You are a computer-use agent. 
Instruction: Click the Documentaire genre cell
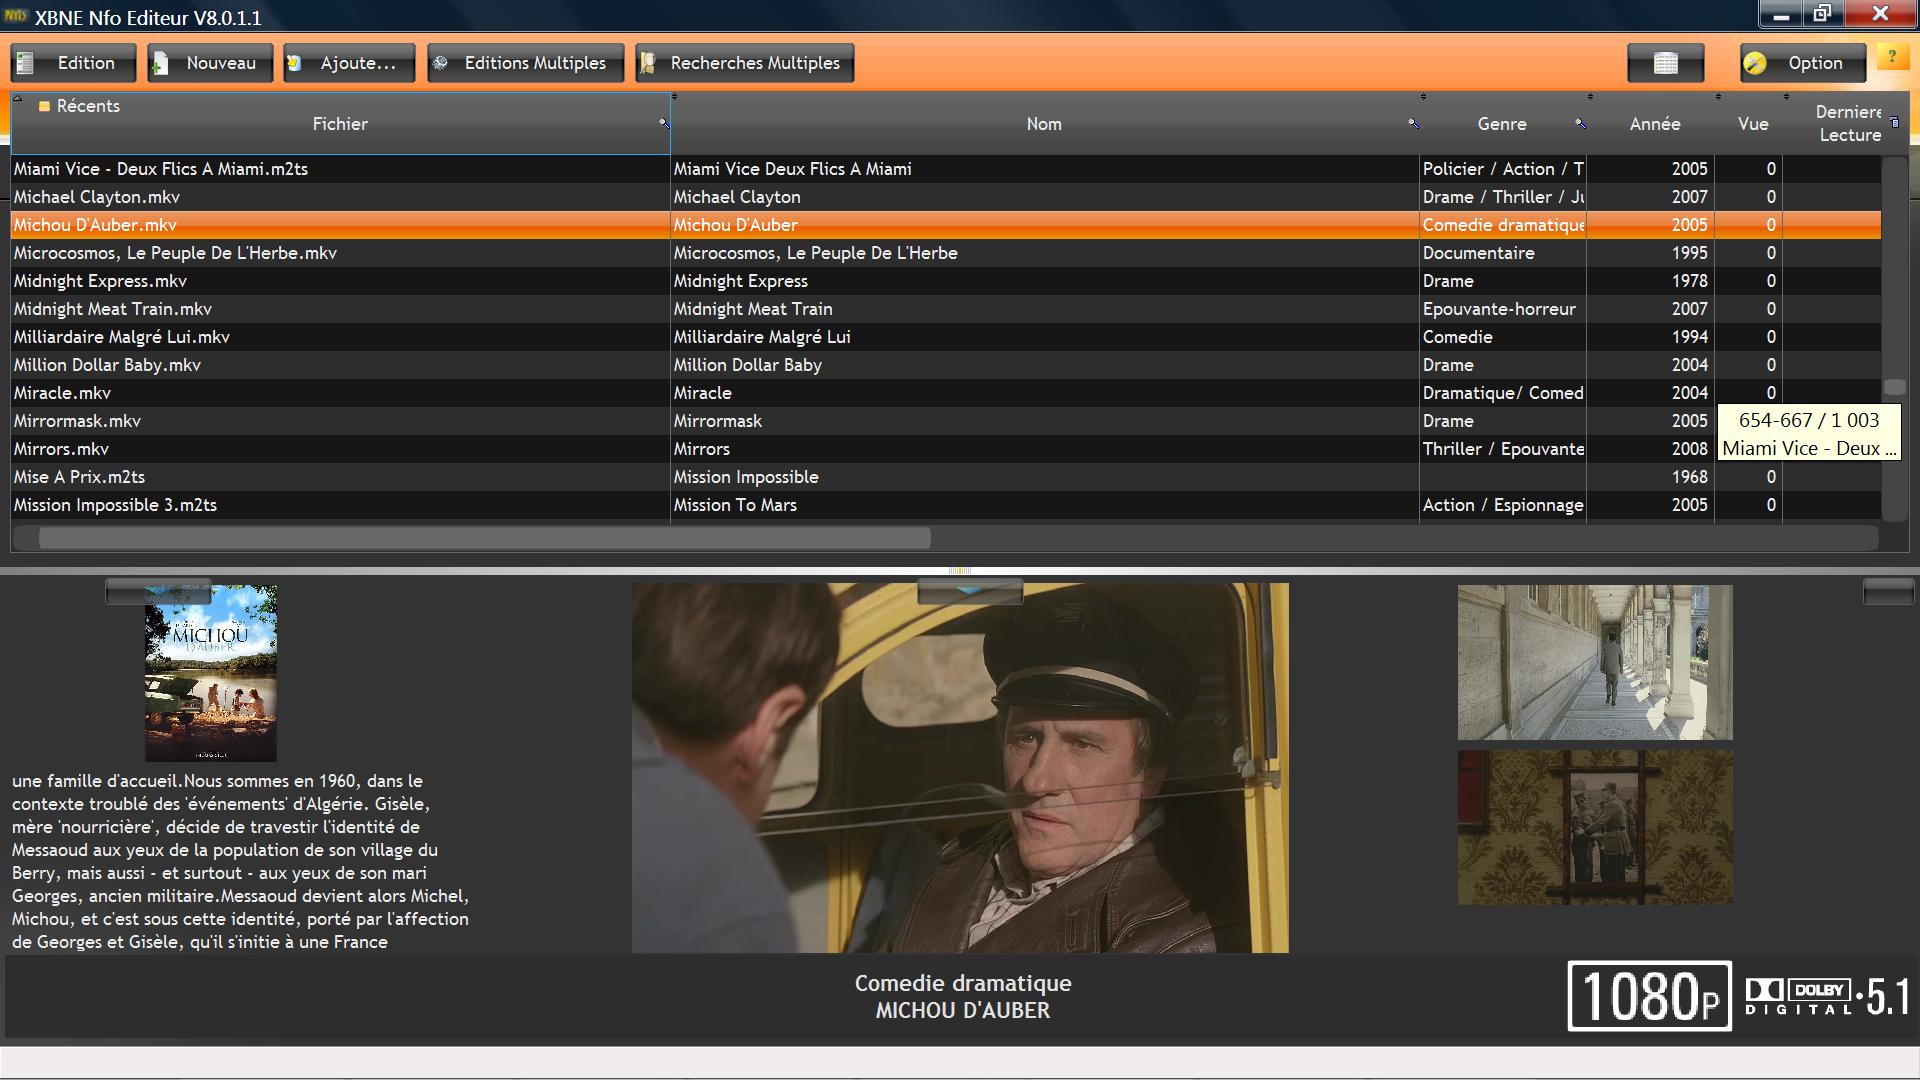click(x=1502, y=253)
